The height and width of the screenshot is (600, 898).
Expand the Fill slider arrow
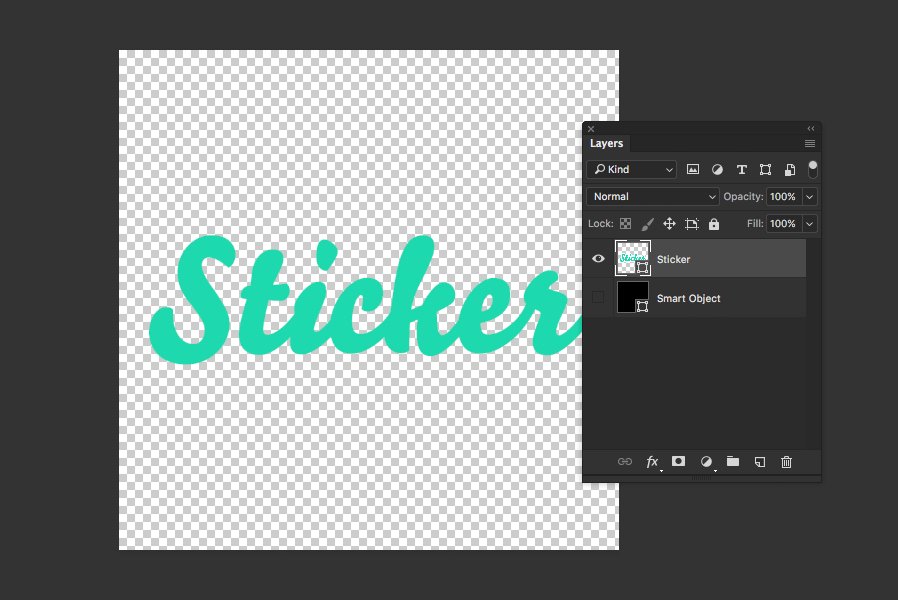pyautogui.click(x=810, y=223)
